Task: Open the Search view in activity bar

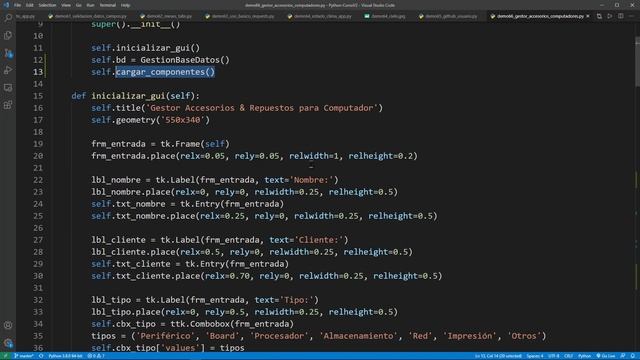Action: (8, 18)
